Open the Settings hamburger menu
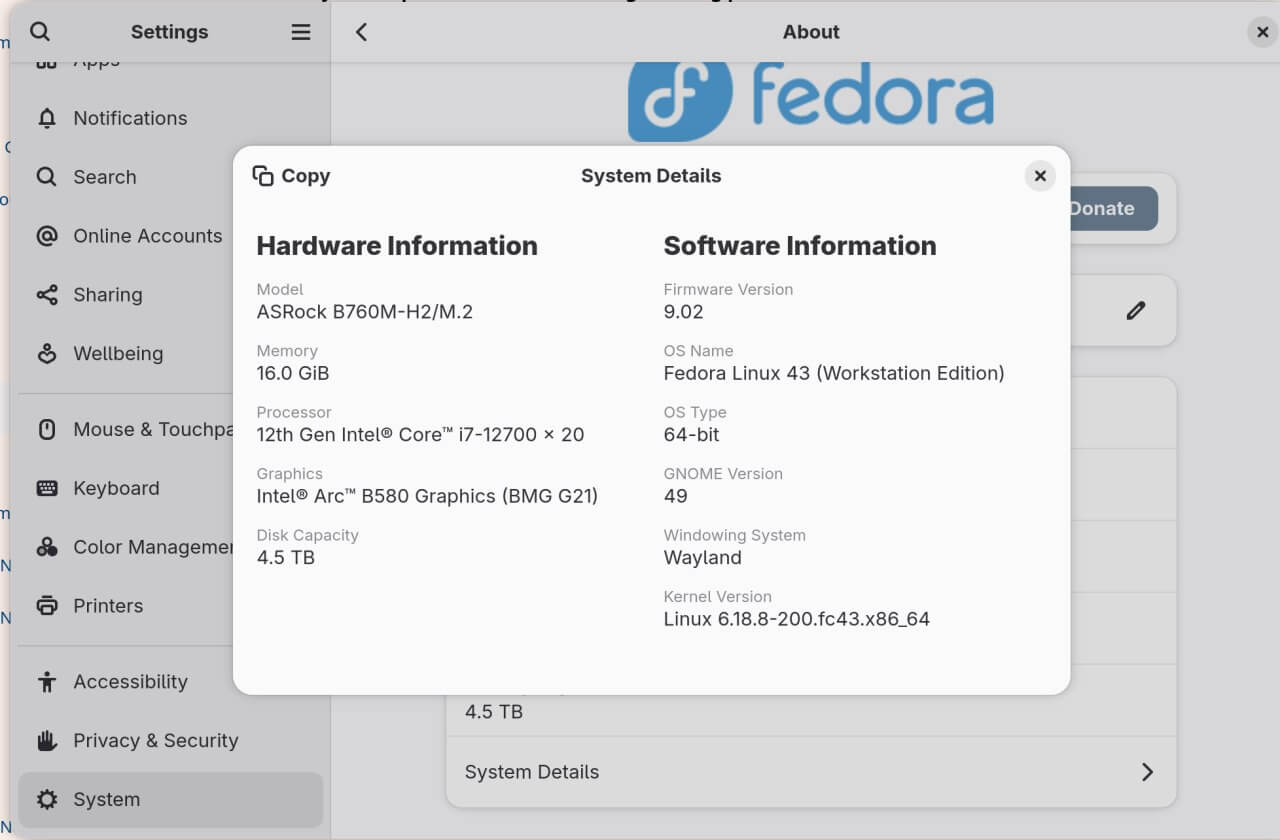 pyautogui.click(x=301, y=32)
